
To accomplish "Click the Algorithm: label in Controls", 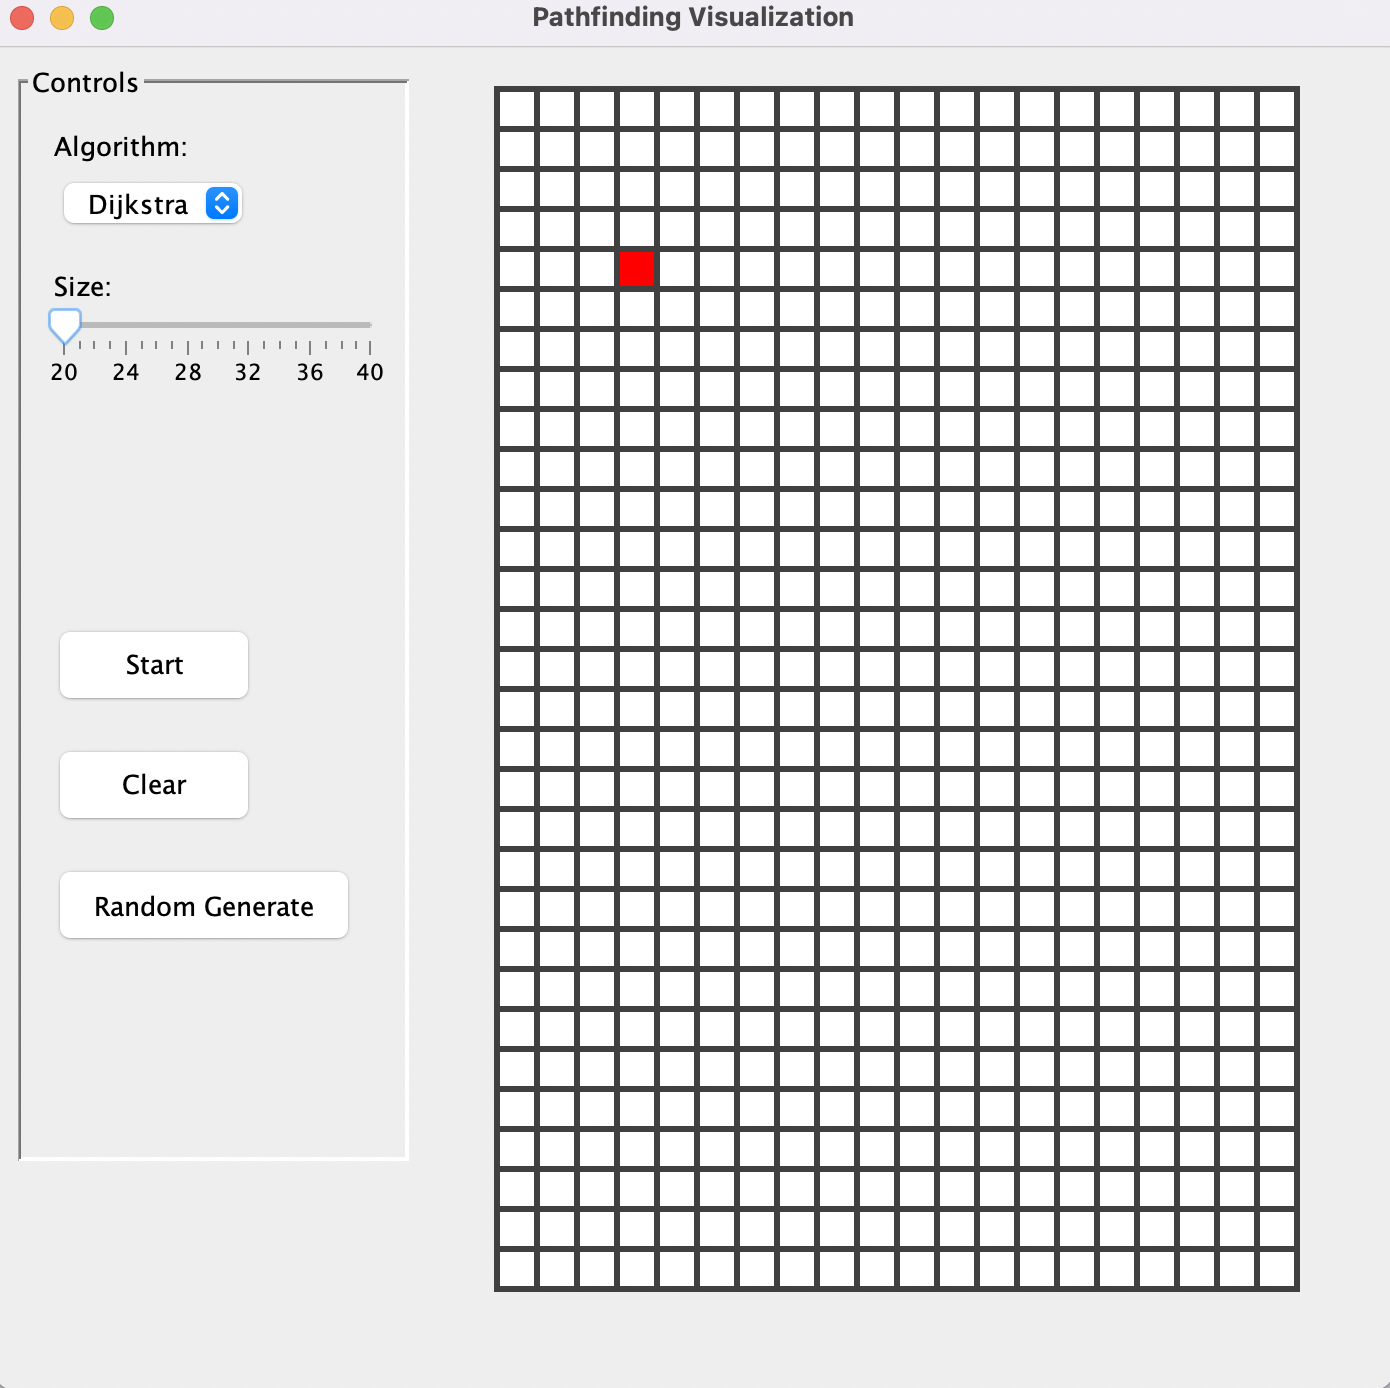I will (120, 146).
